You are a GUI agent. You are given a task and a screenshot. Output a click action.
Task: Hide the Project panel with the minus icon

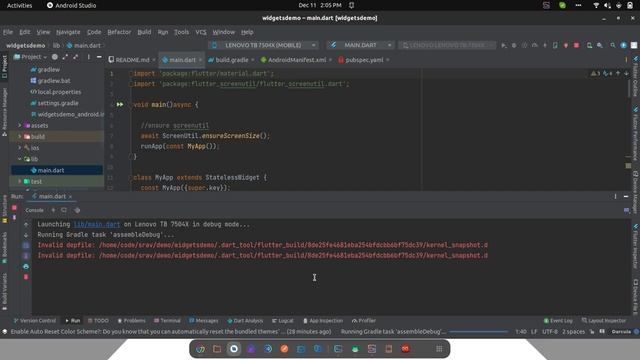pos(99,57)
